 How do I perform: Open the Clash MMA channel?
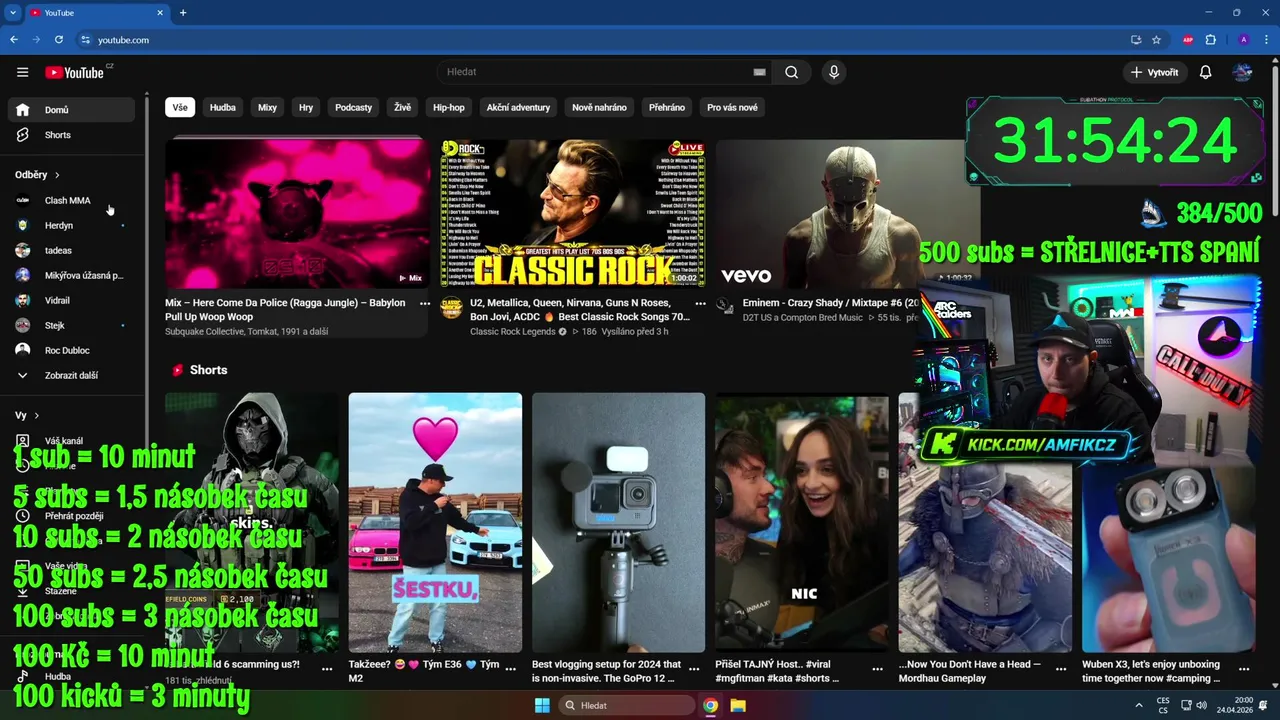[x=71, y=200]
